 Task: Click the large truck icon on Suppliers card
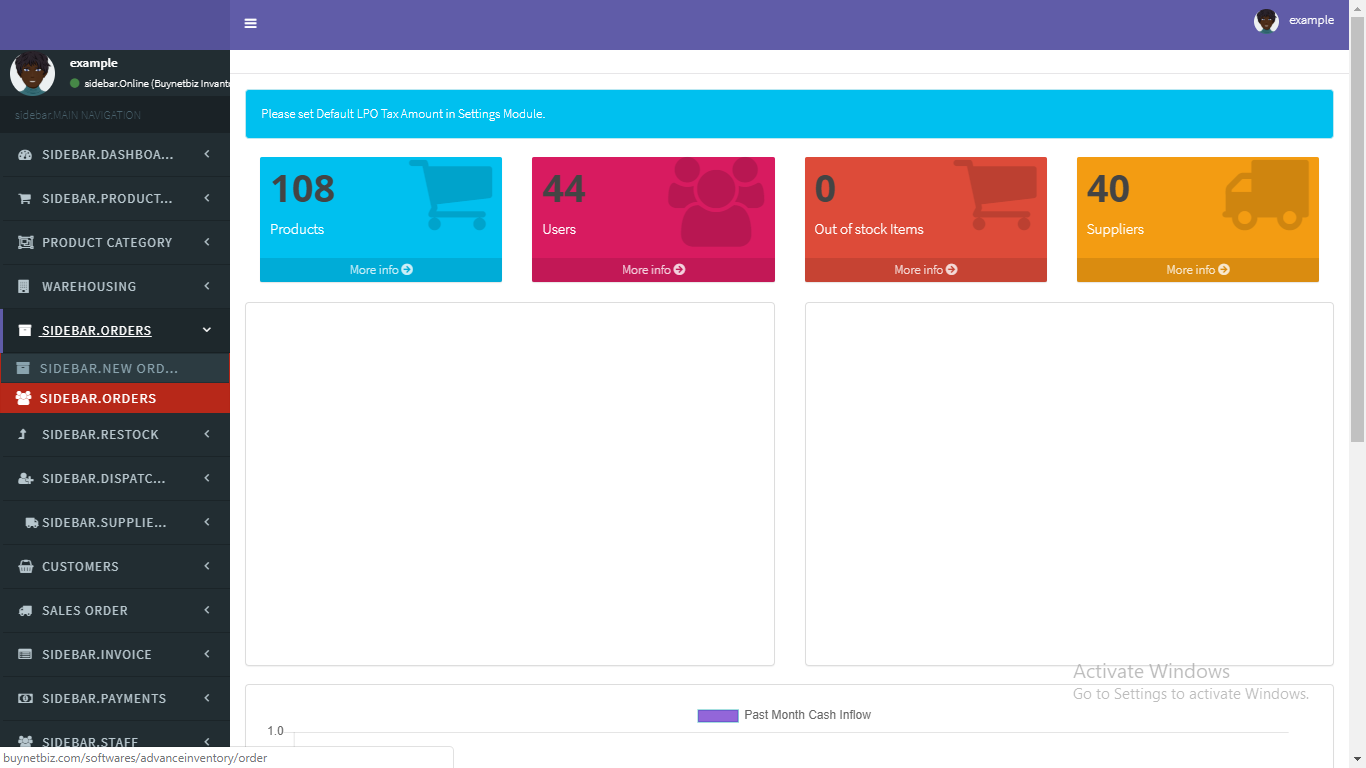[x=1266, y=194]
